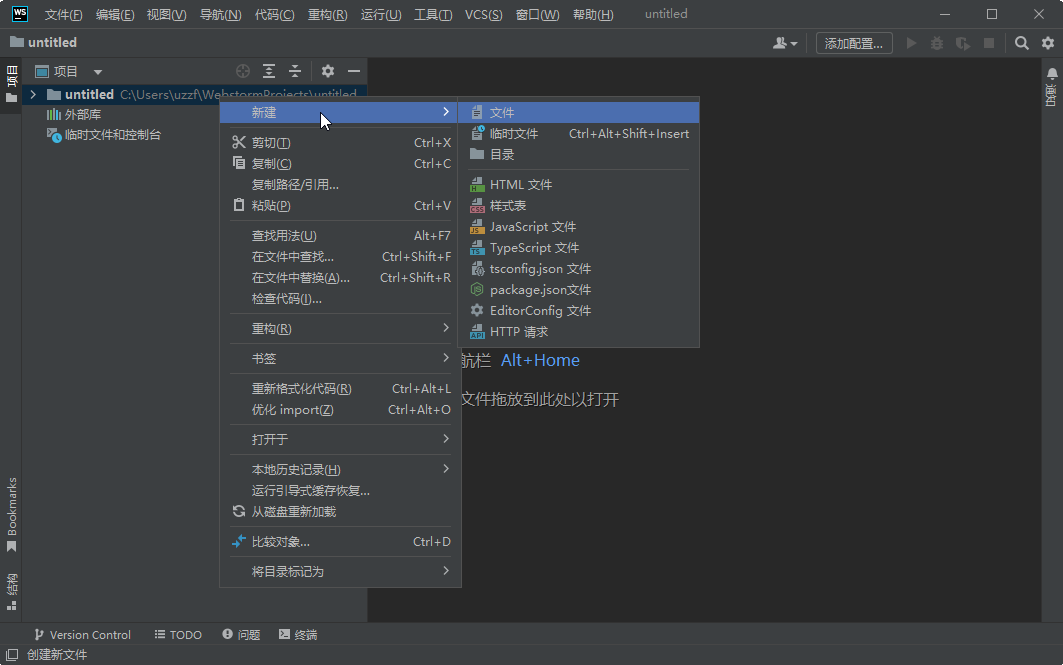Image resolution: width=1063 pixels, height=665 pixels.
Task: Select 优化 import(Z) menu entry
Action: 340,409
